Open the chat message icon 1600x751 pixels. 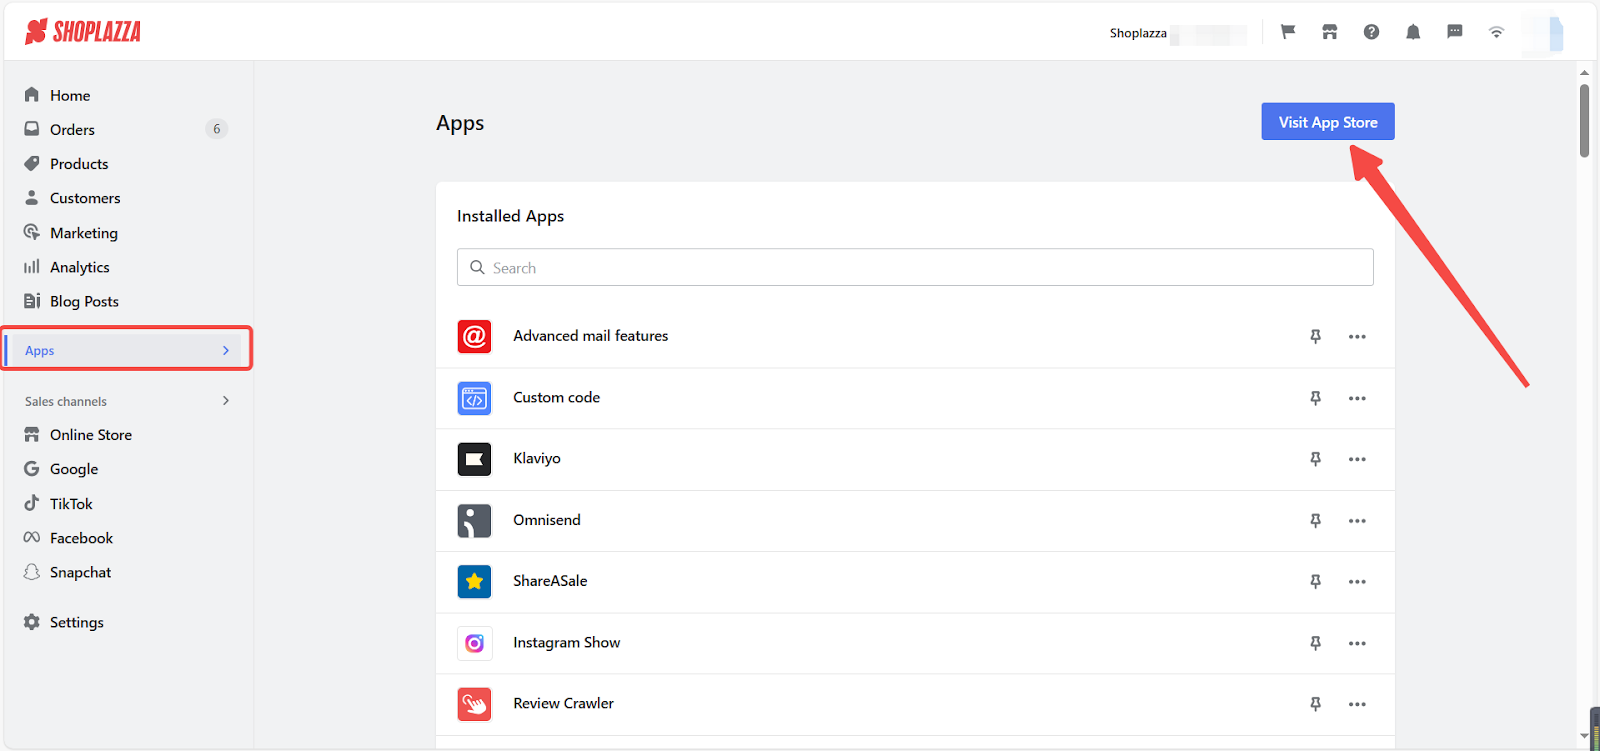coord(1455,32)
